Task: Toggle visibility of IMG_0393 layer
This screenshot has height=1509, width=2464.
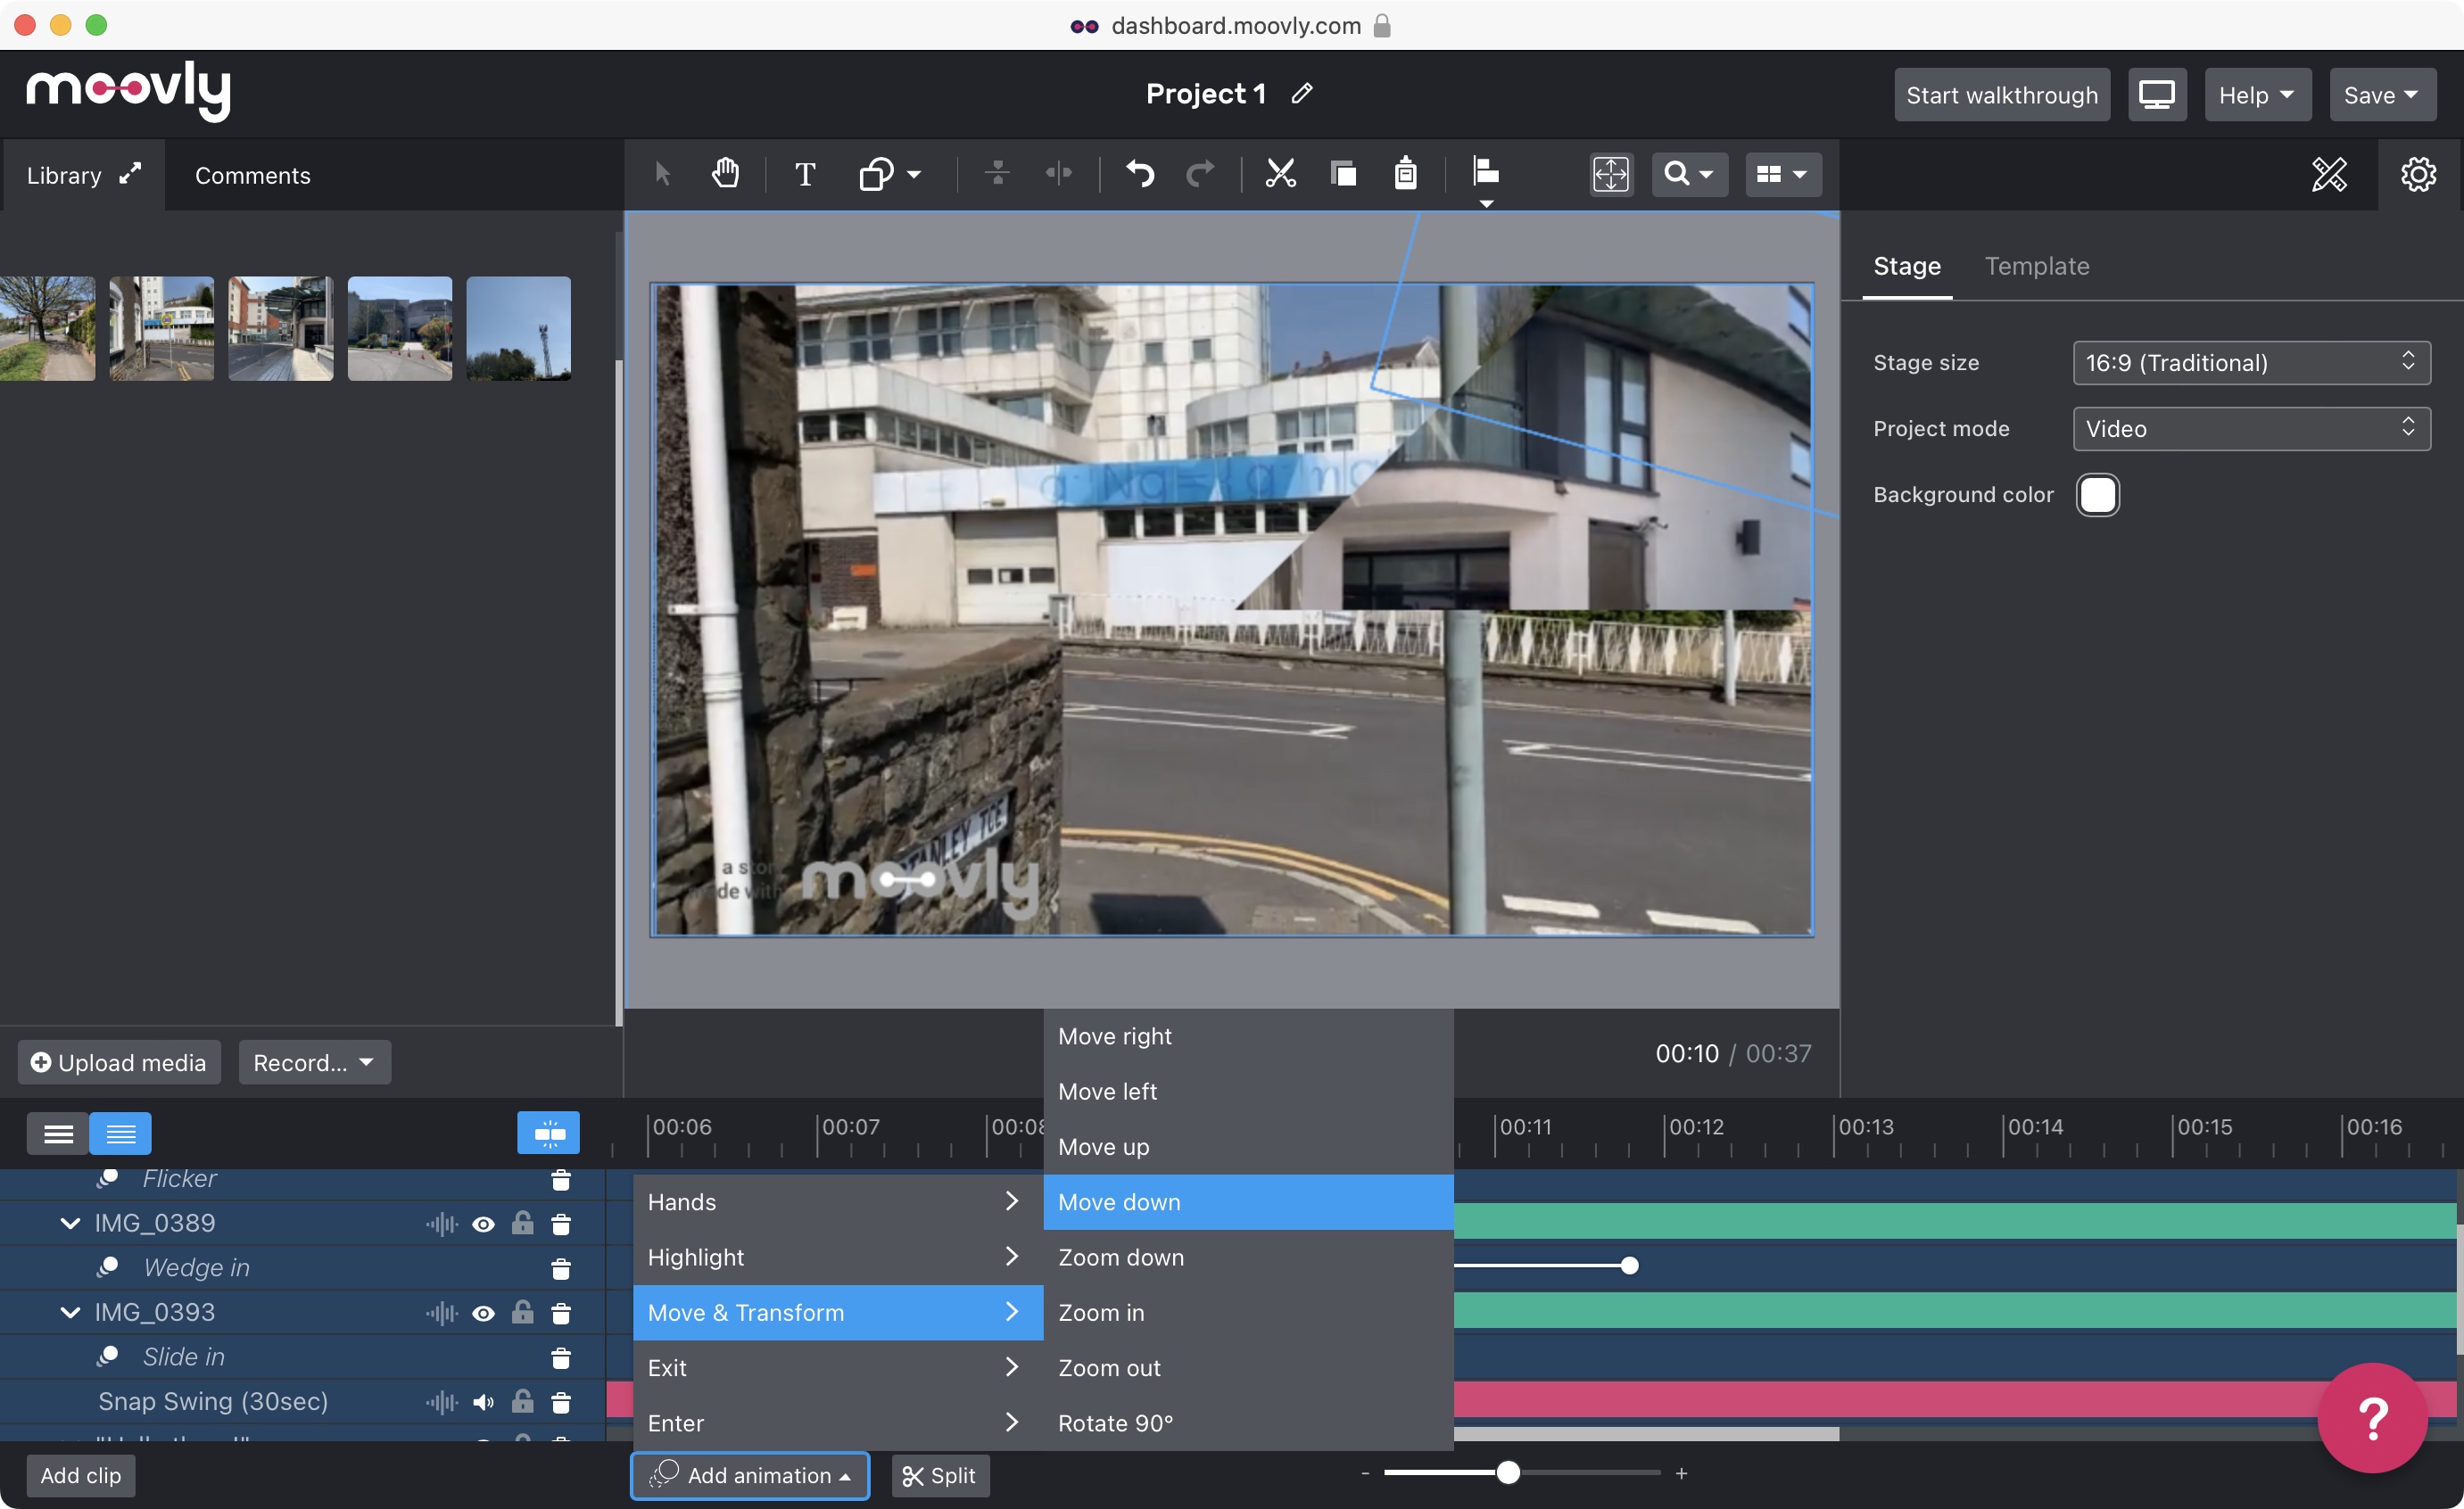Action: (486, 1312)
